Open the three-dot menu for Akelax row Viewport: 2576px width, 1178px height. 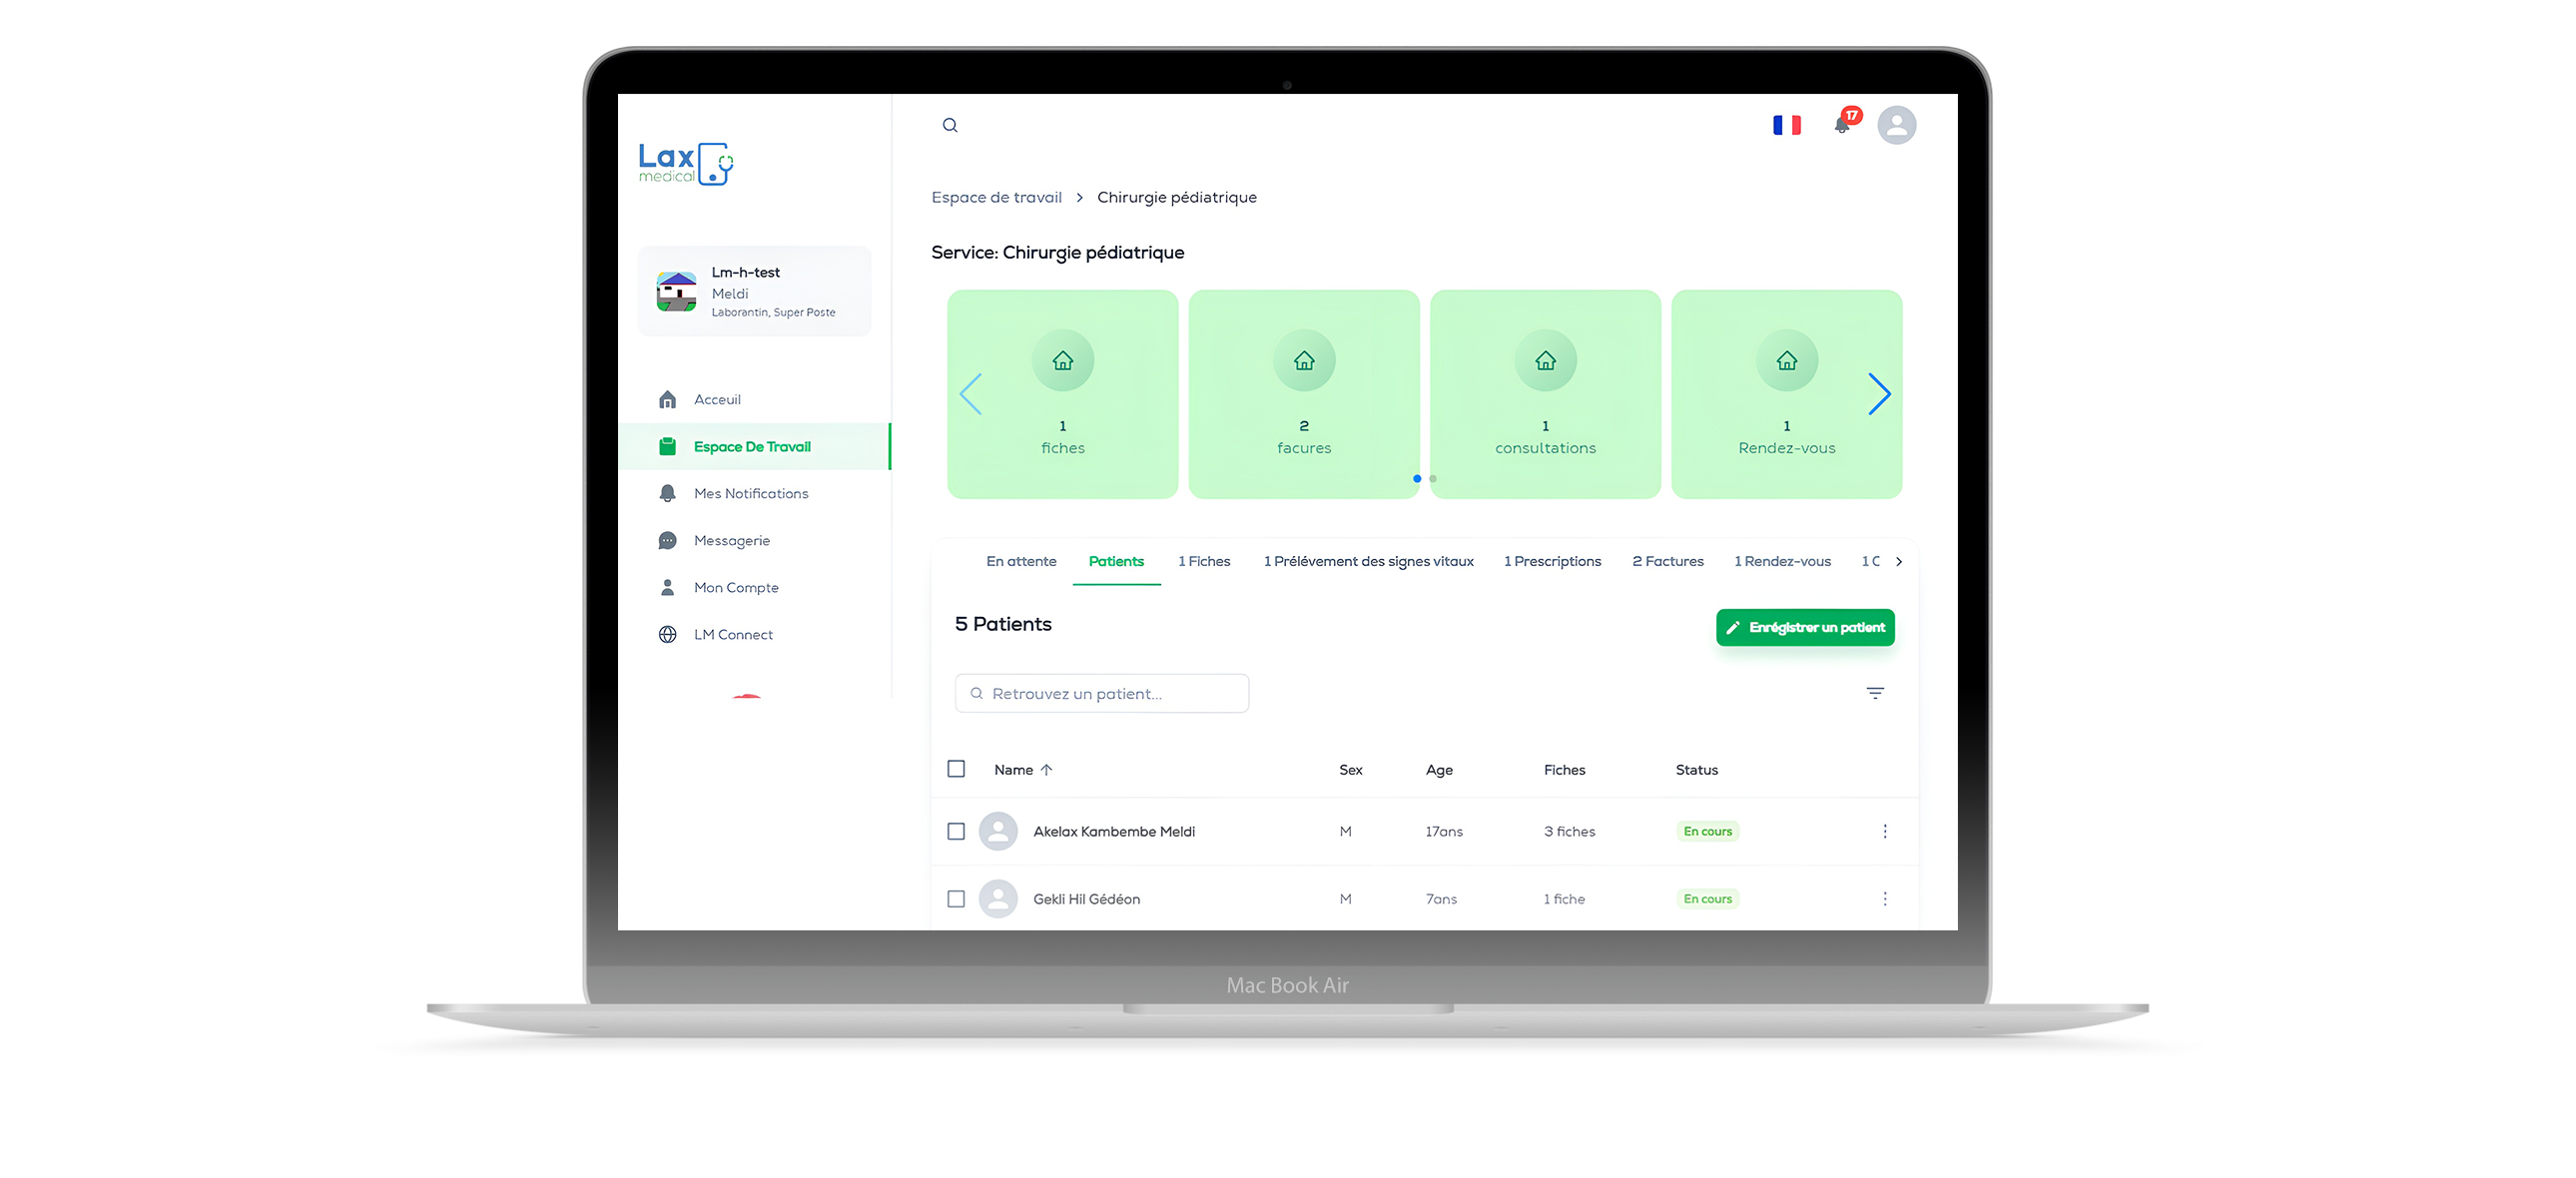point(1884,832)
